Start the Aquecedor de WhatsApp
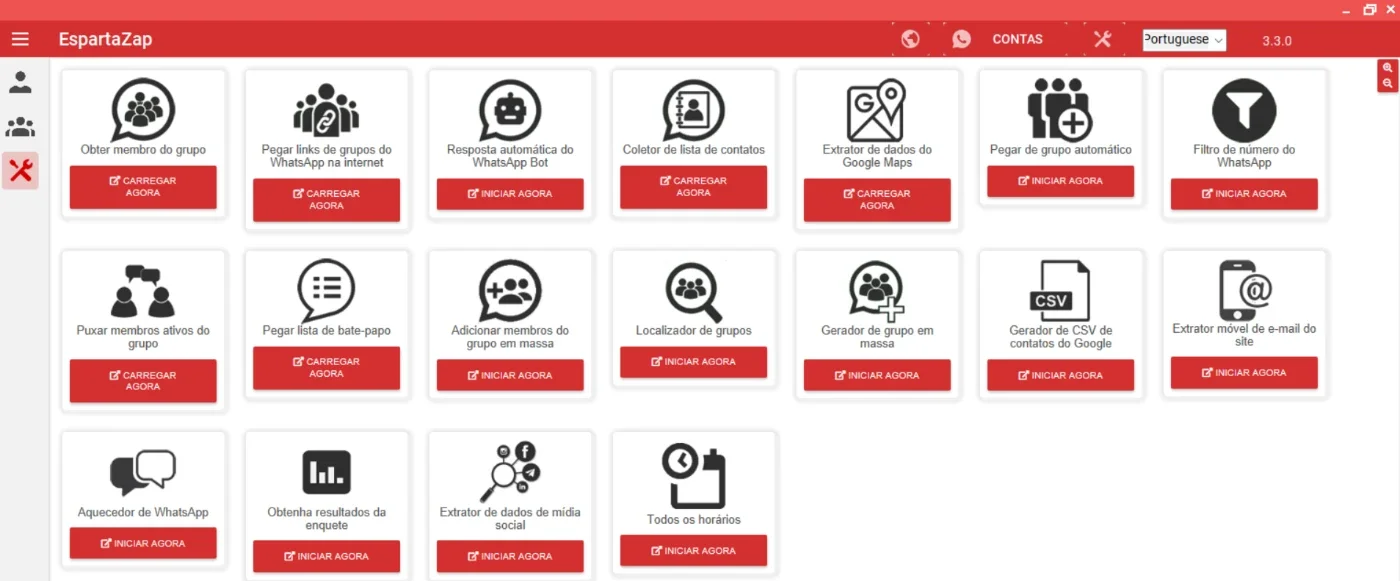1400x581 pixels. (x=143, y=543)
